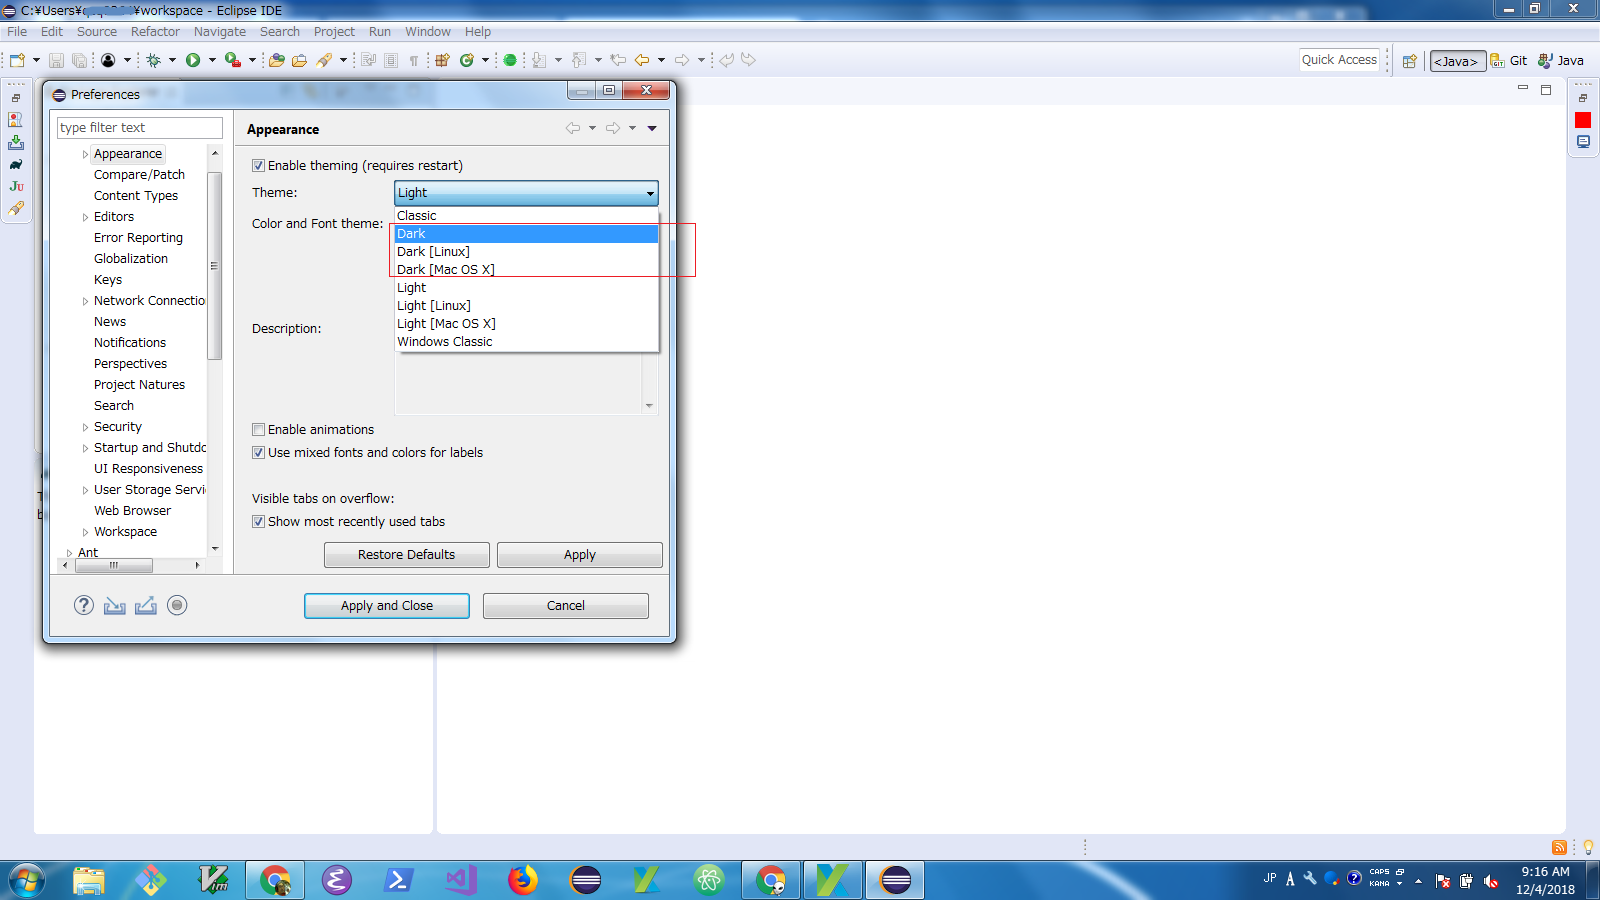Viewport: 1600px width, 900px height.
Task: Toggle Show most recently used tabs checkbox
Action: coord(258,522)
